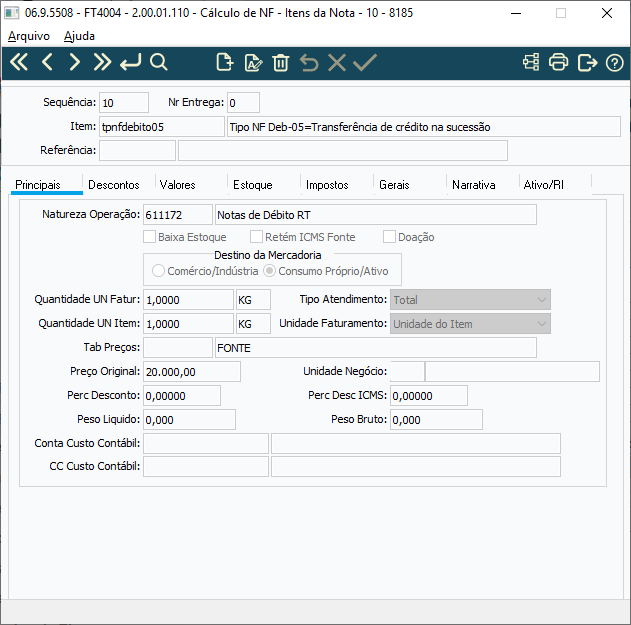The height and width of the screenshot is (625, 631).
Task: Click the confirm checkmark icon
Action: pos(365,62)
